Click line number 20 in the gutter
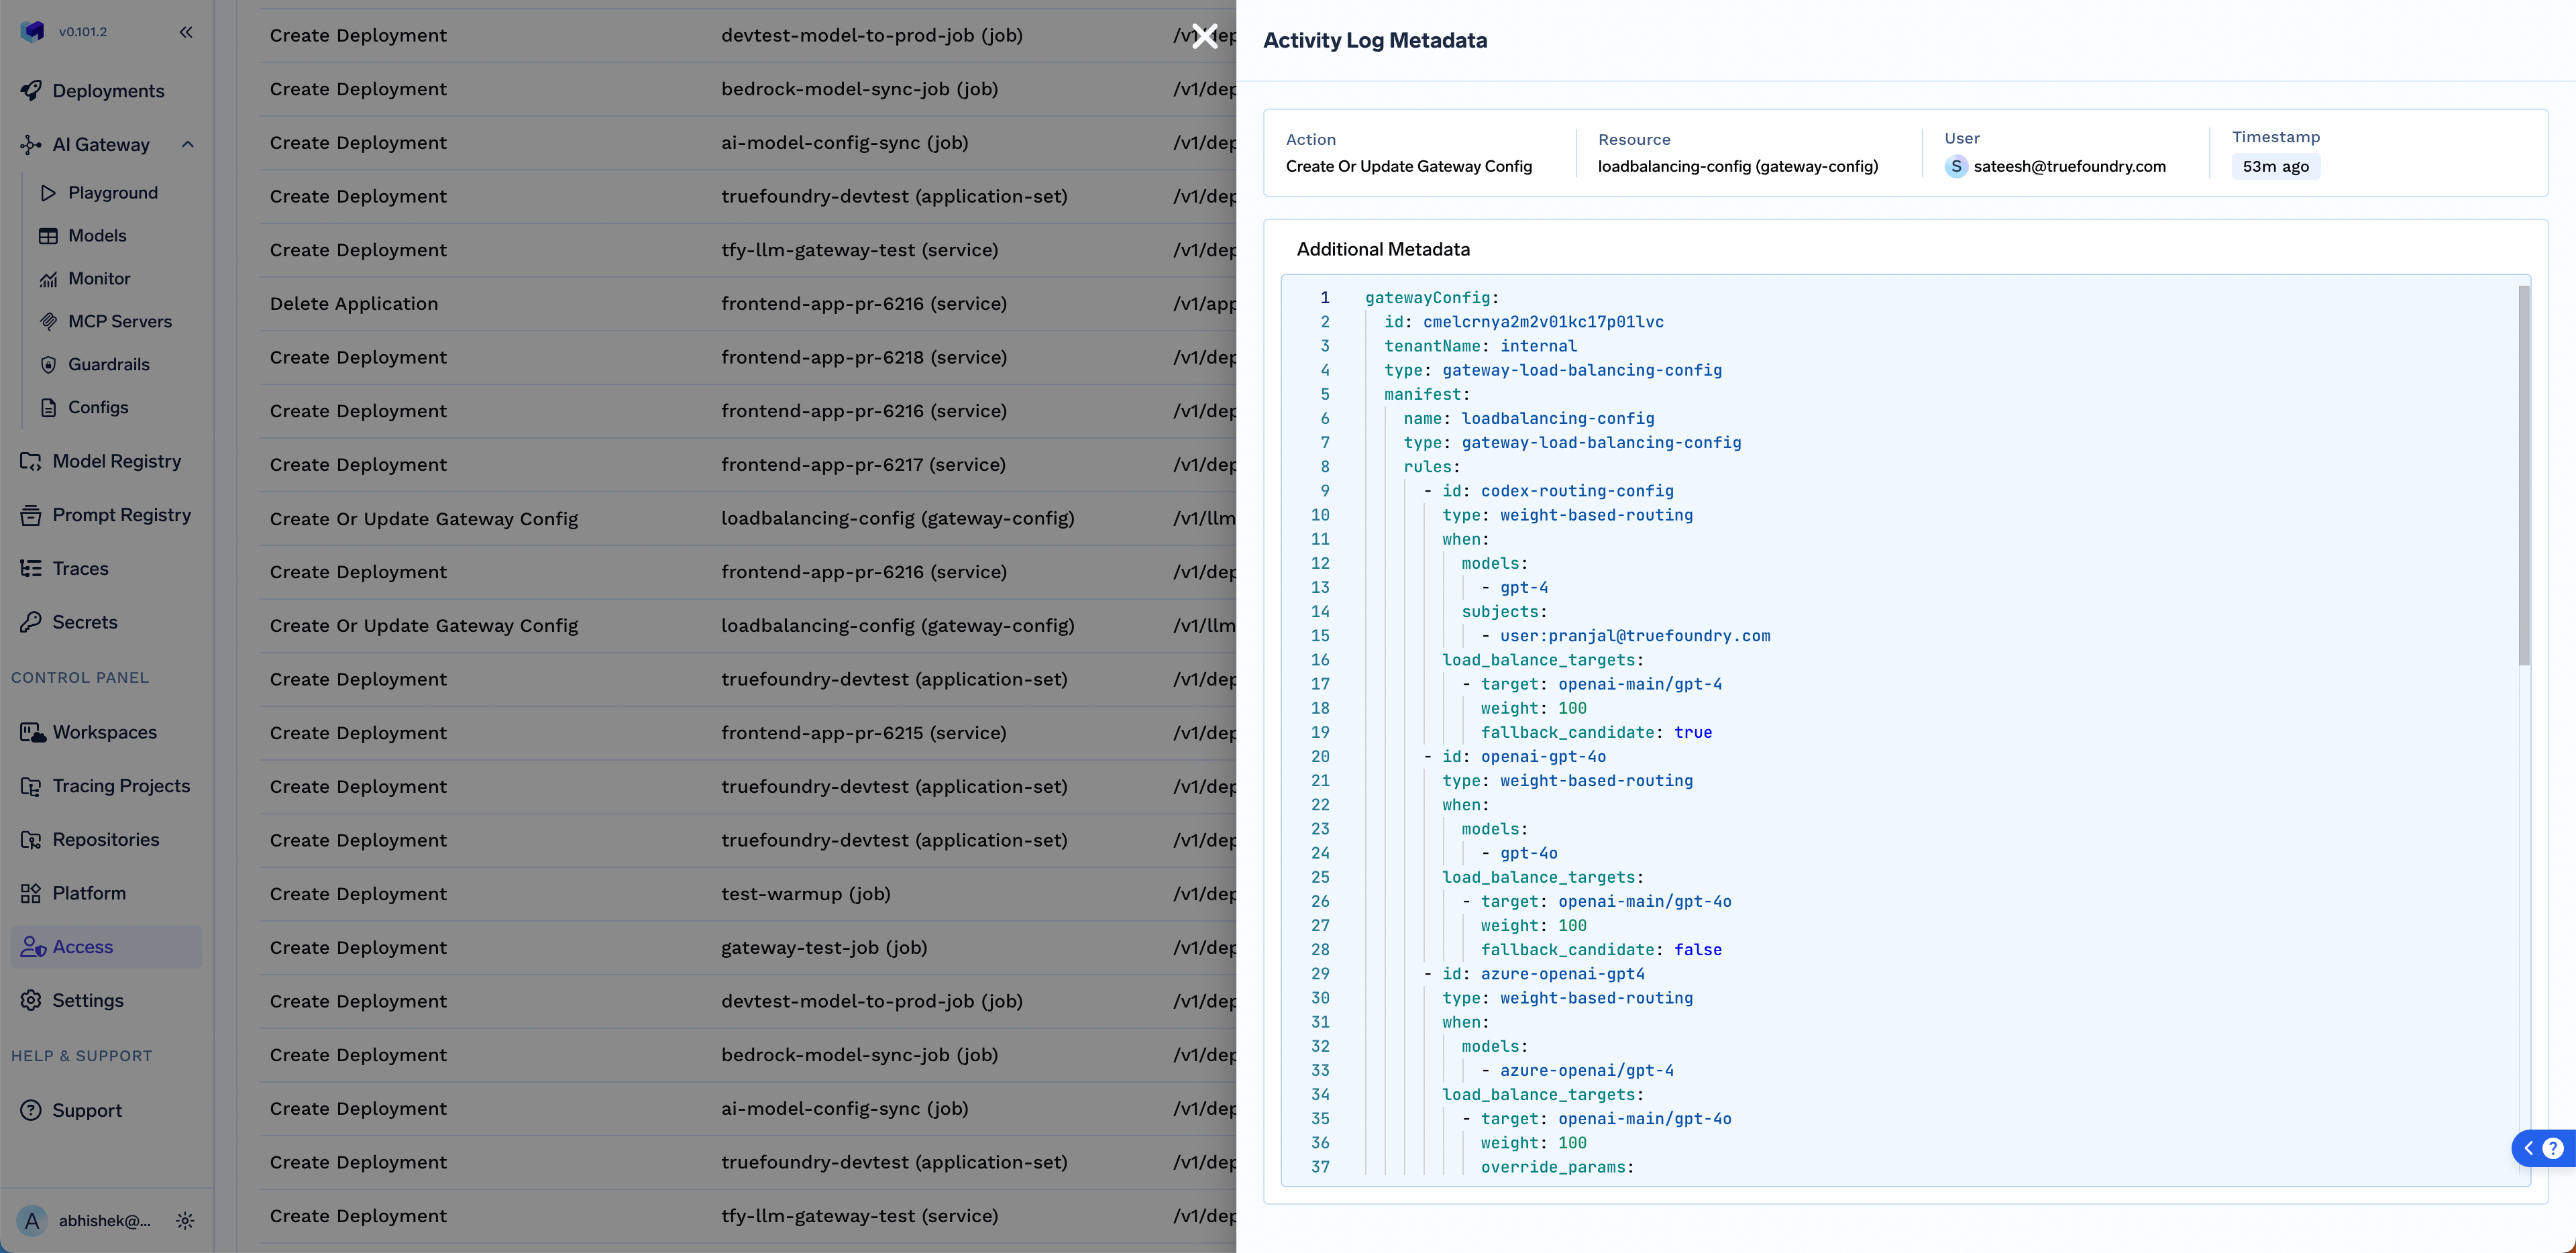This screenshot has height=1253, width=2576. pyautogui.click(x=1320, y=757)
